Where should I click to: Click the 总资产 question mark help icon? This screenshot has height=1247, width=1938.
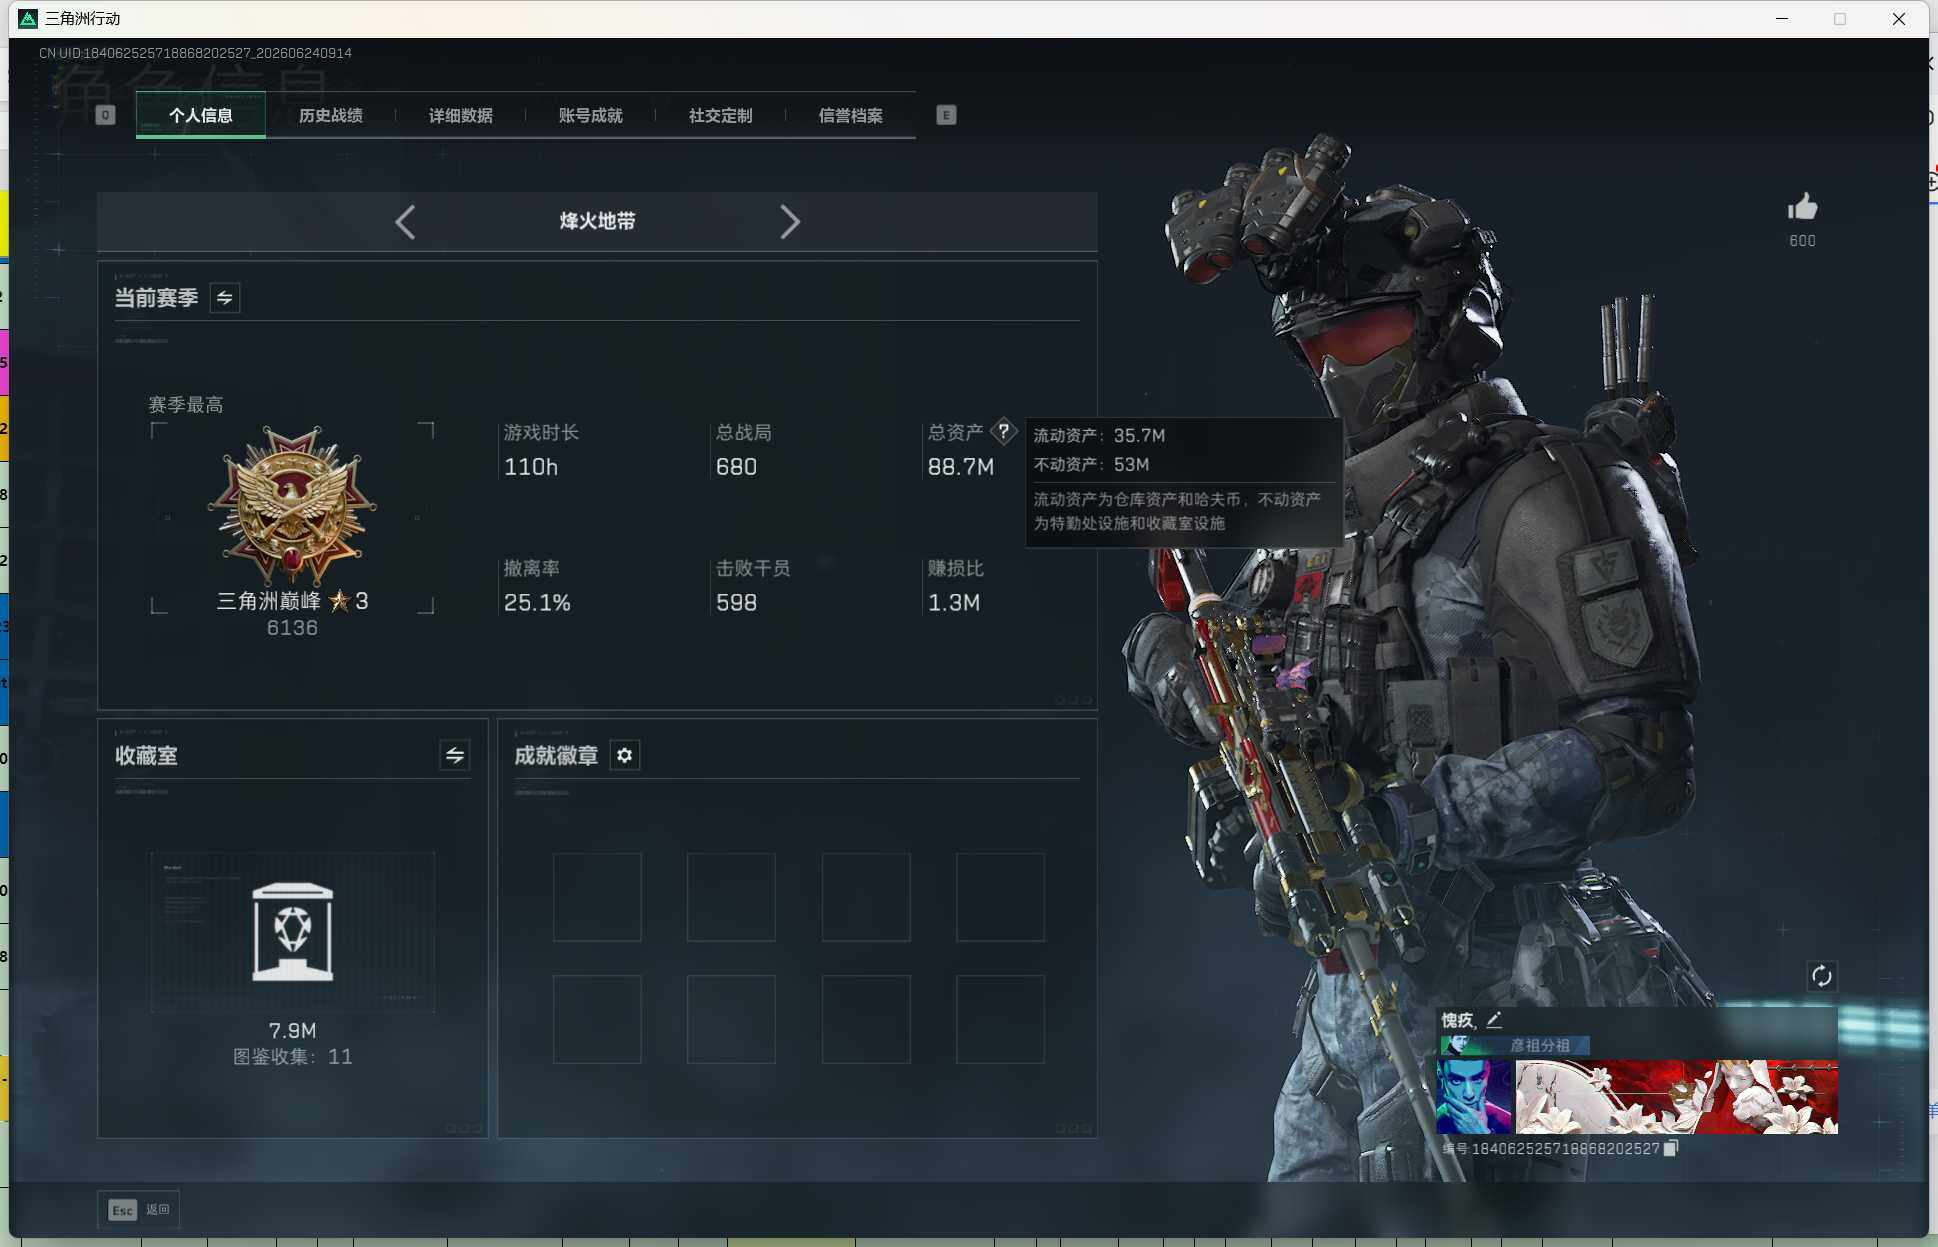1003,431
